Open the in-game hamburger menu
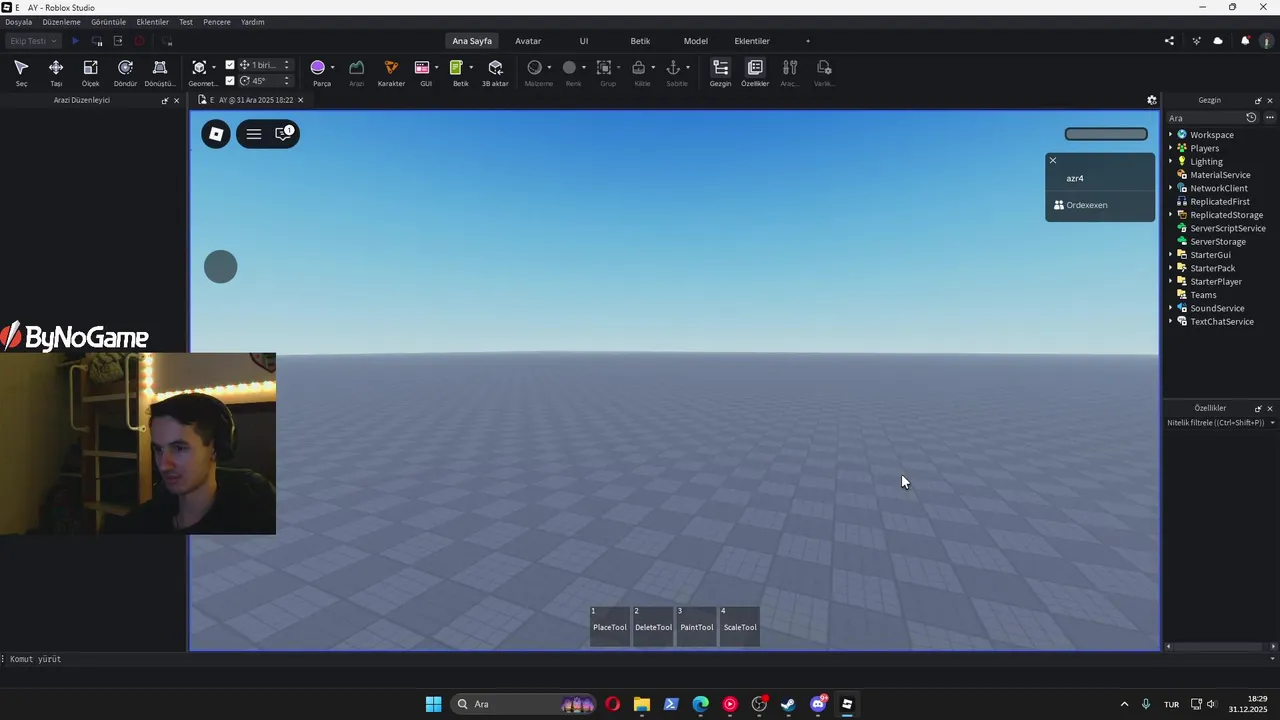This screenshot has height=720, width=1280. (x=254, y=134)
